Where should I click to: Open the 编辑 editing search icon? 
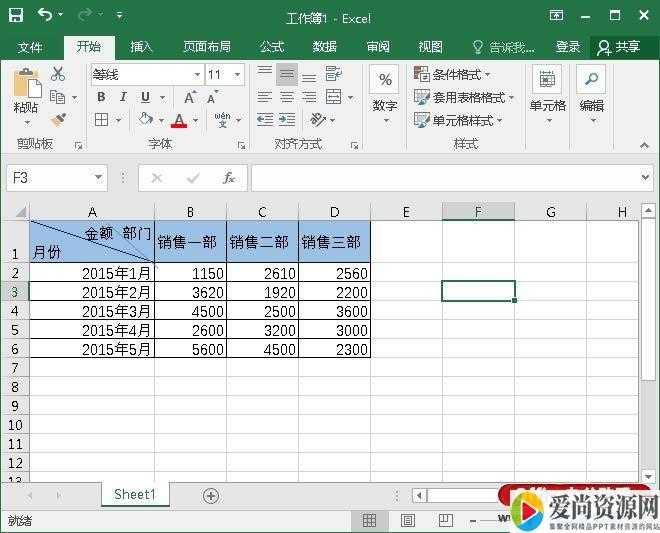click(x=591, y=80)
